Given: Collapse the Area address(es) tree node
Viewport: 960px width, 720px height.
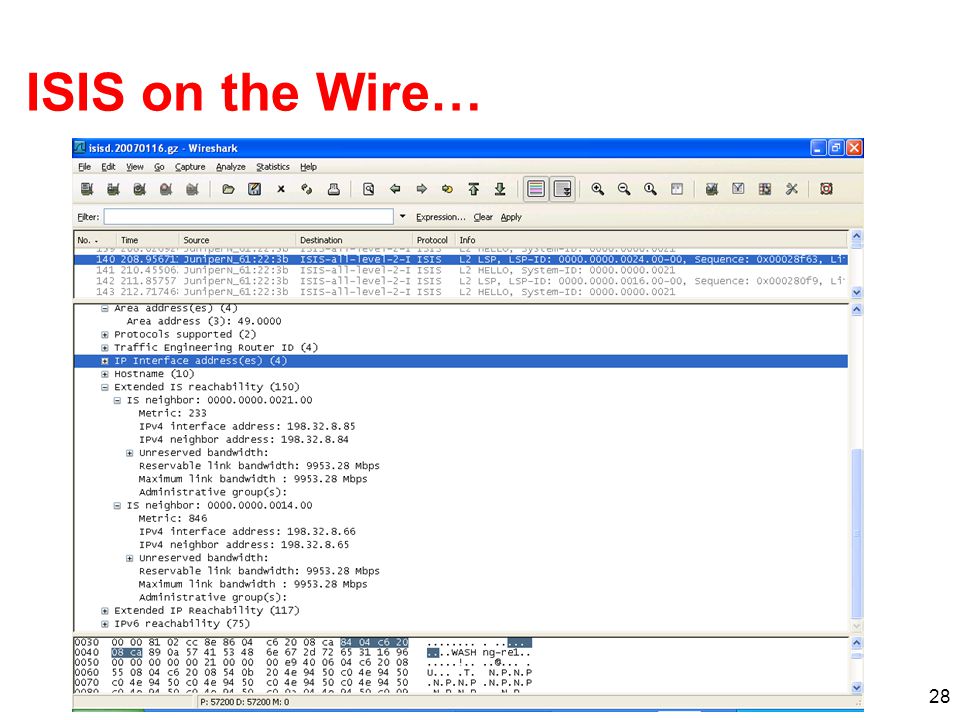Looking at the screenshot, I should [105, 309].
